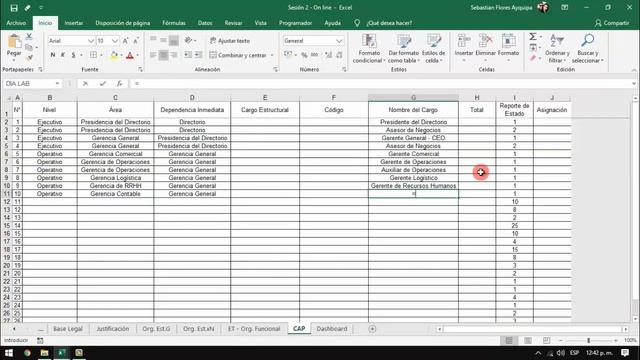Open the number format General dropdown
The width and height of the screenshot is (640, 360).
pos(339,41)
